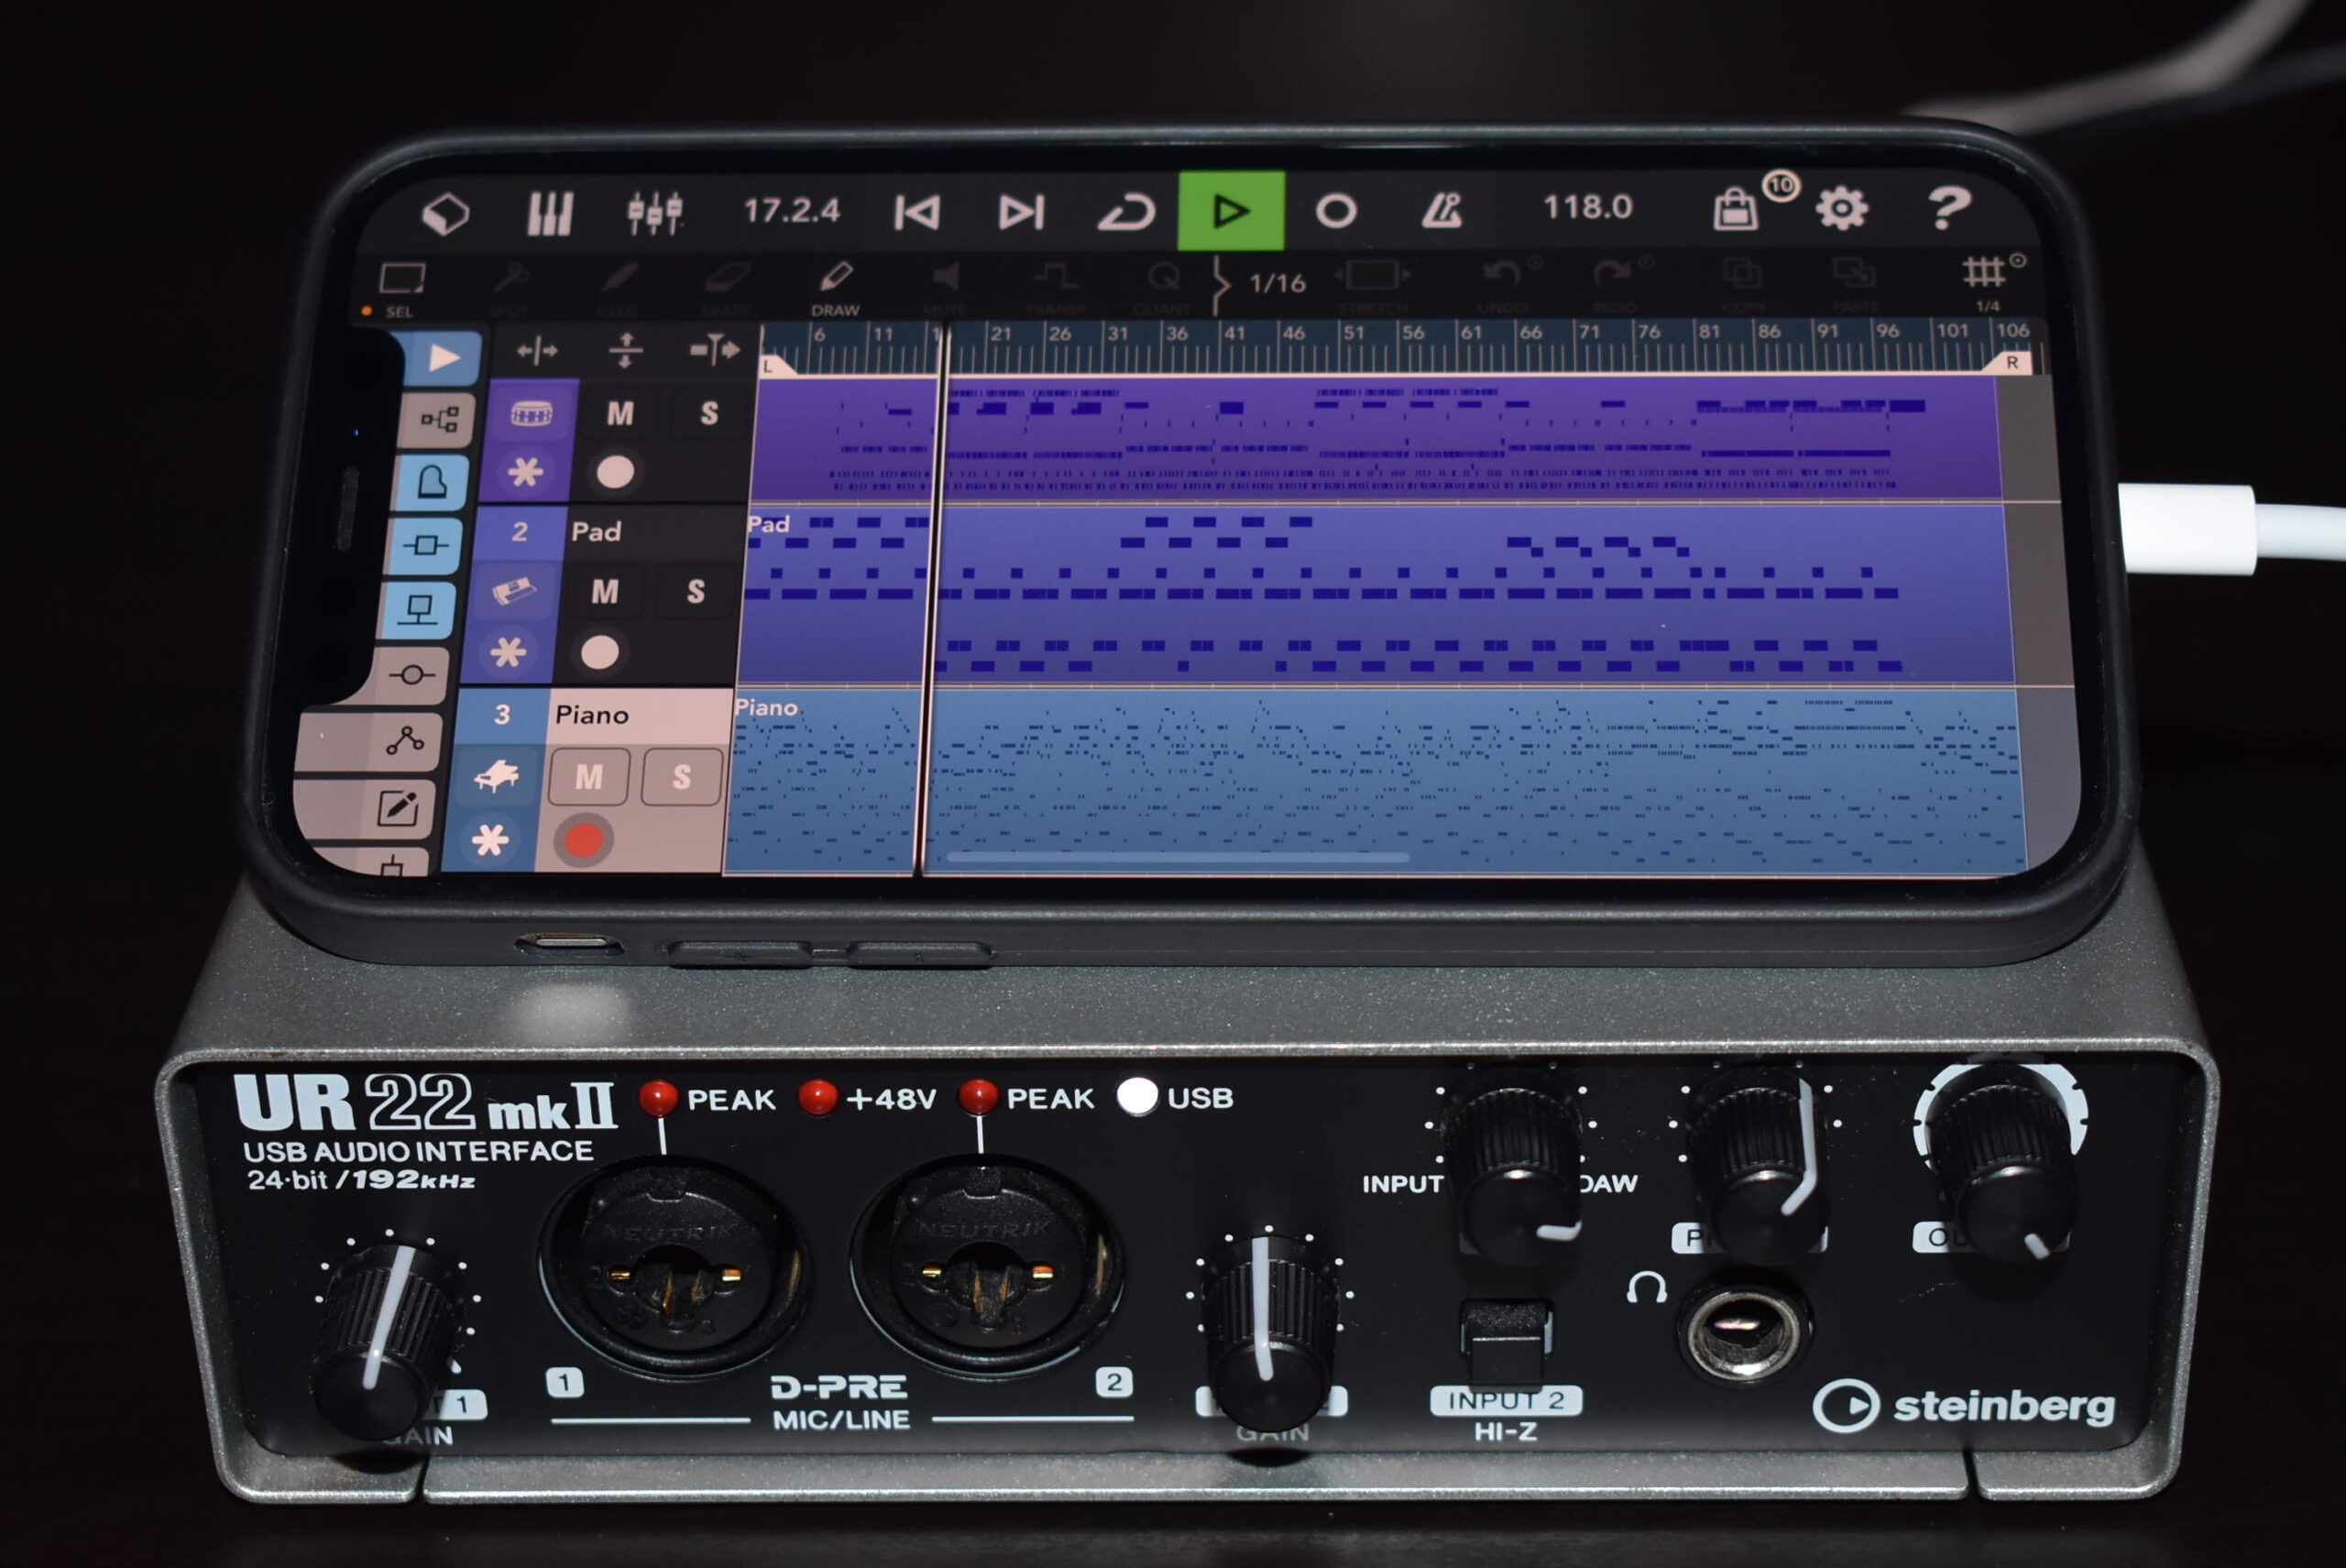Click the add track arrow icon
2346x1568 pixels.
tap(715, 349)
